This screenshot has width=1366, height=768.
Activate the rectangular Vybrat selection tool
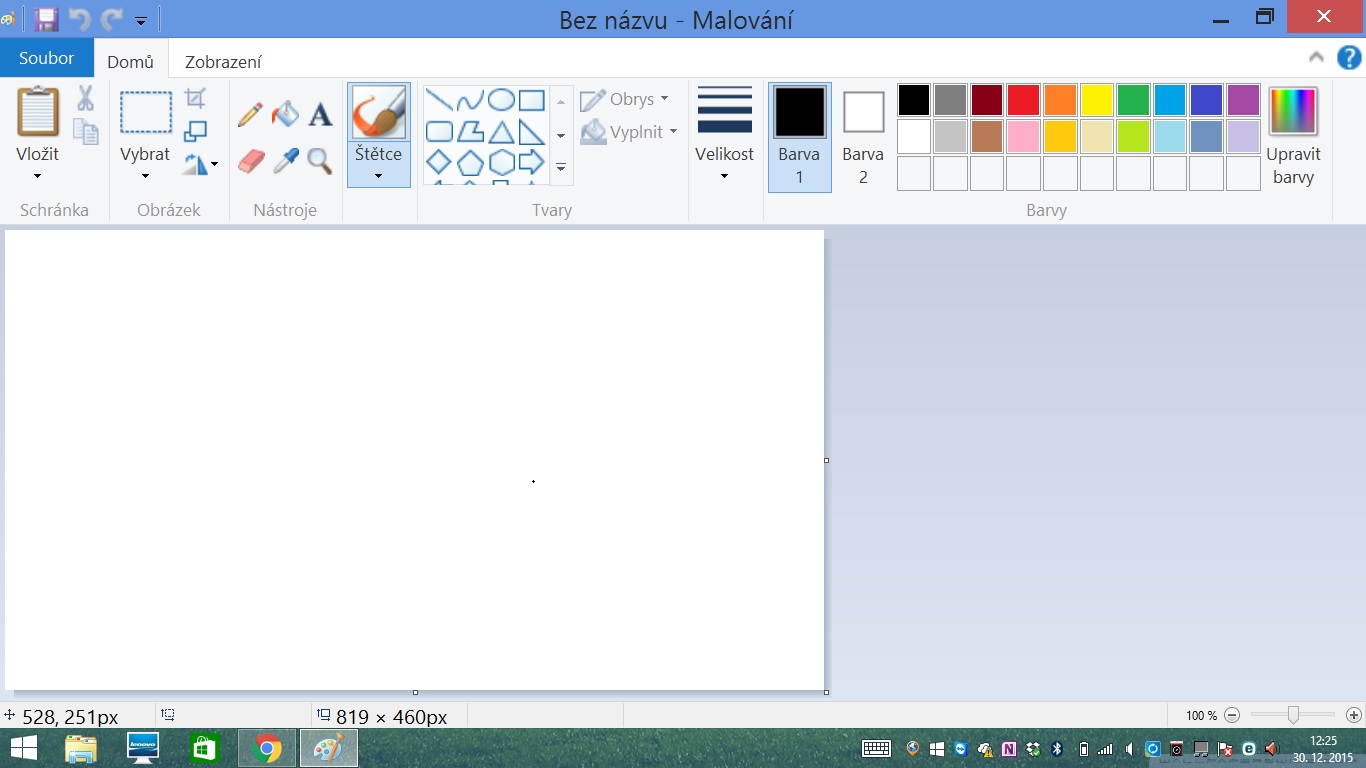click(x=146, y=112)
